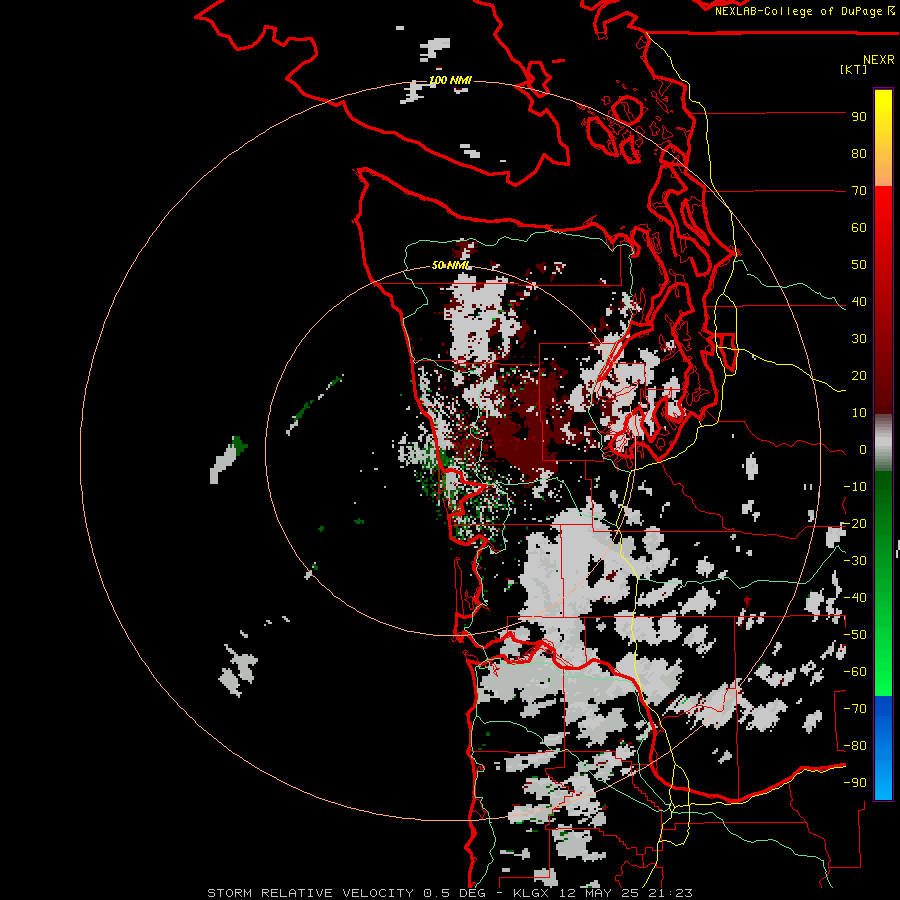Click the -50 value on velocity scale
Viewport: 900px width, 900px height.
(x=855, y=635)
